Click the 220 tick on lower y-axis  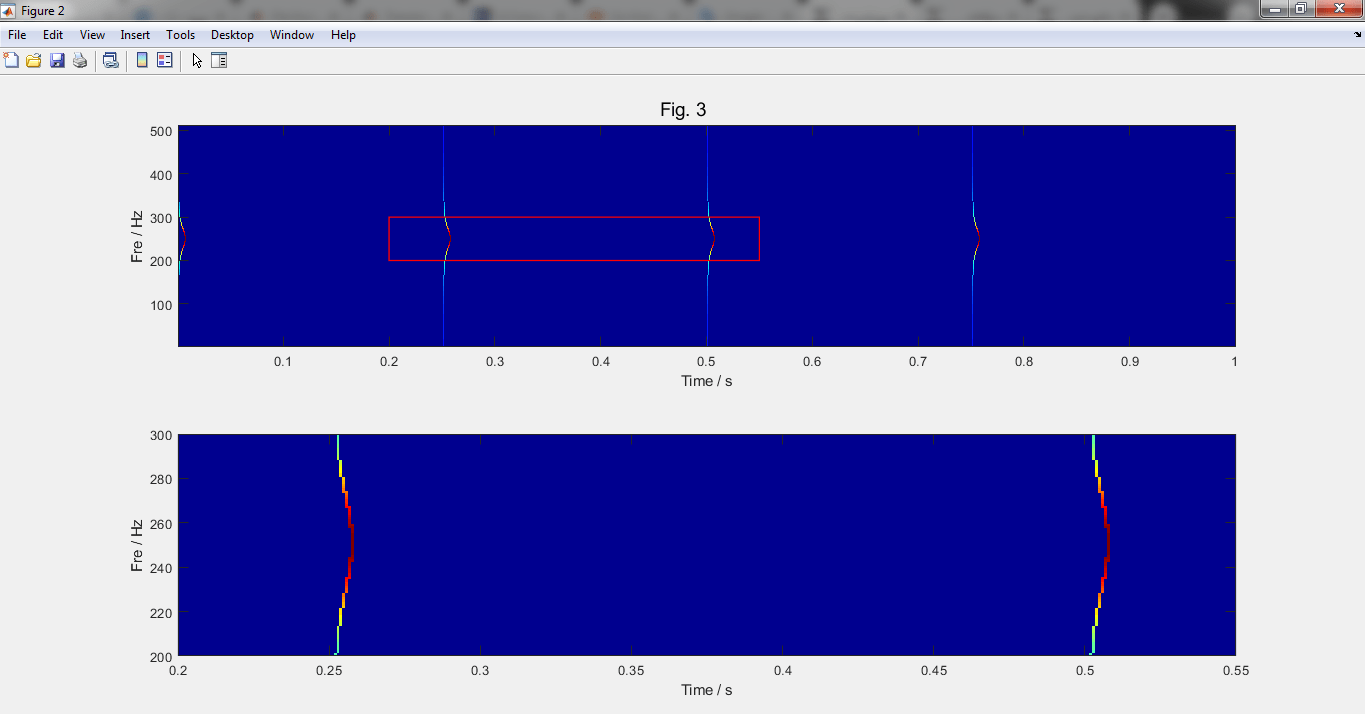(161, 613)
